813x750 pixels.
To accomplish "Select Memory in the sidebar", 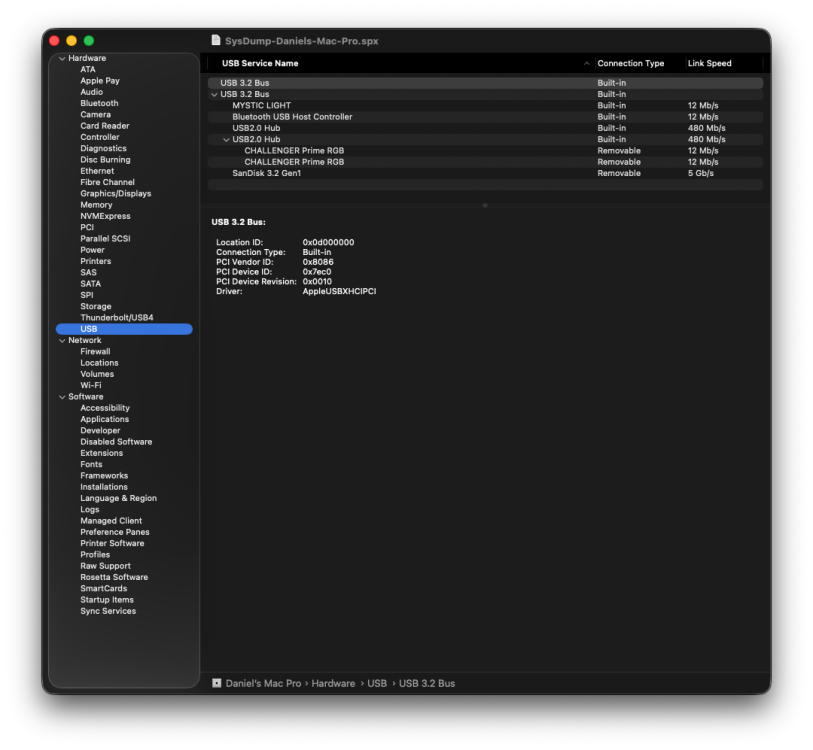I will pos(96,205).
